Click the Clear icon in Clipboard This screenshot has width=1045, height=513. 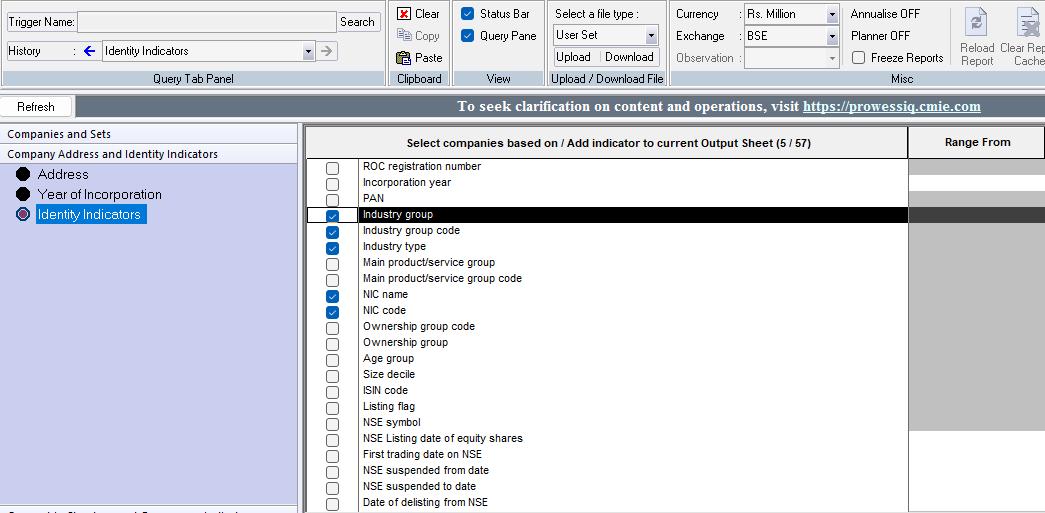[404, 14]
